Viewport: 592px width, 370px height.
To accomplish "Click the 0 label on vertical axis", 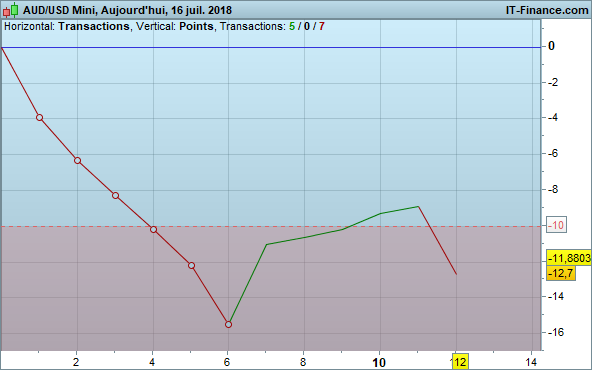I will point(551,46).
